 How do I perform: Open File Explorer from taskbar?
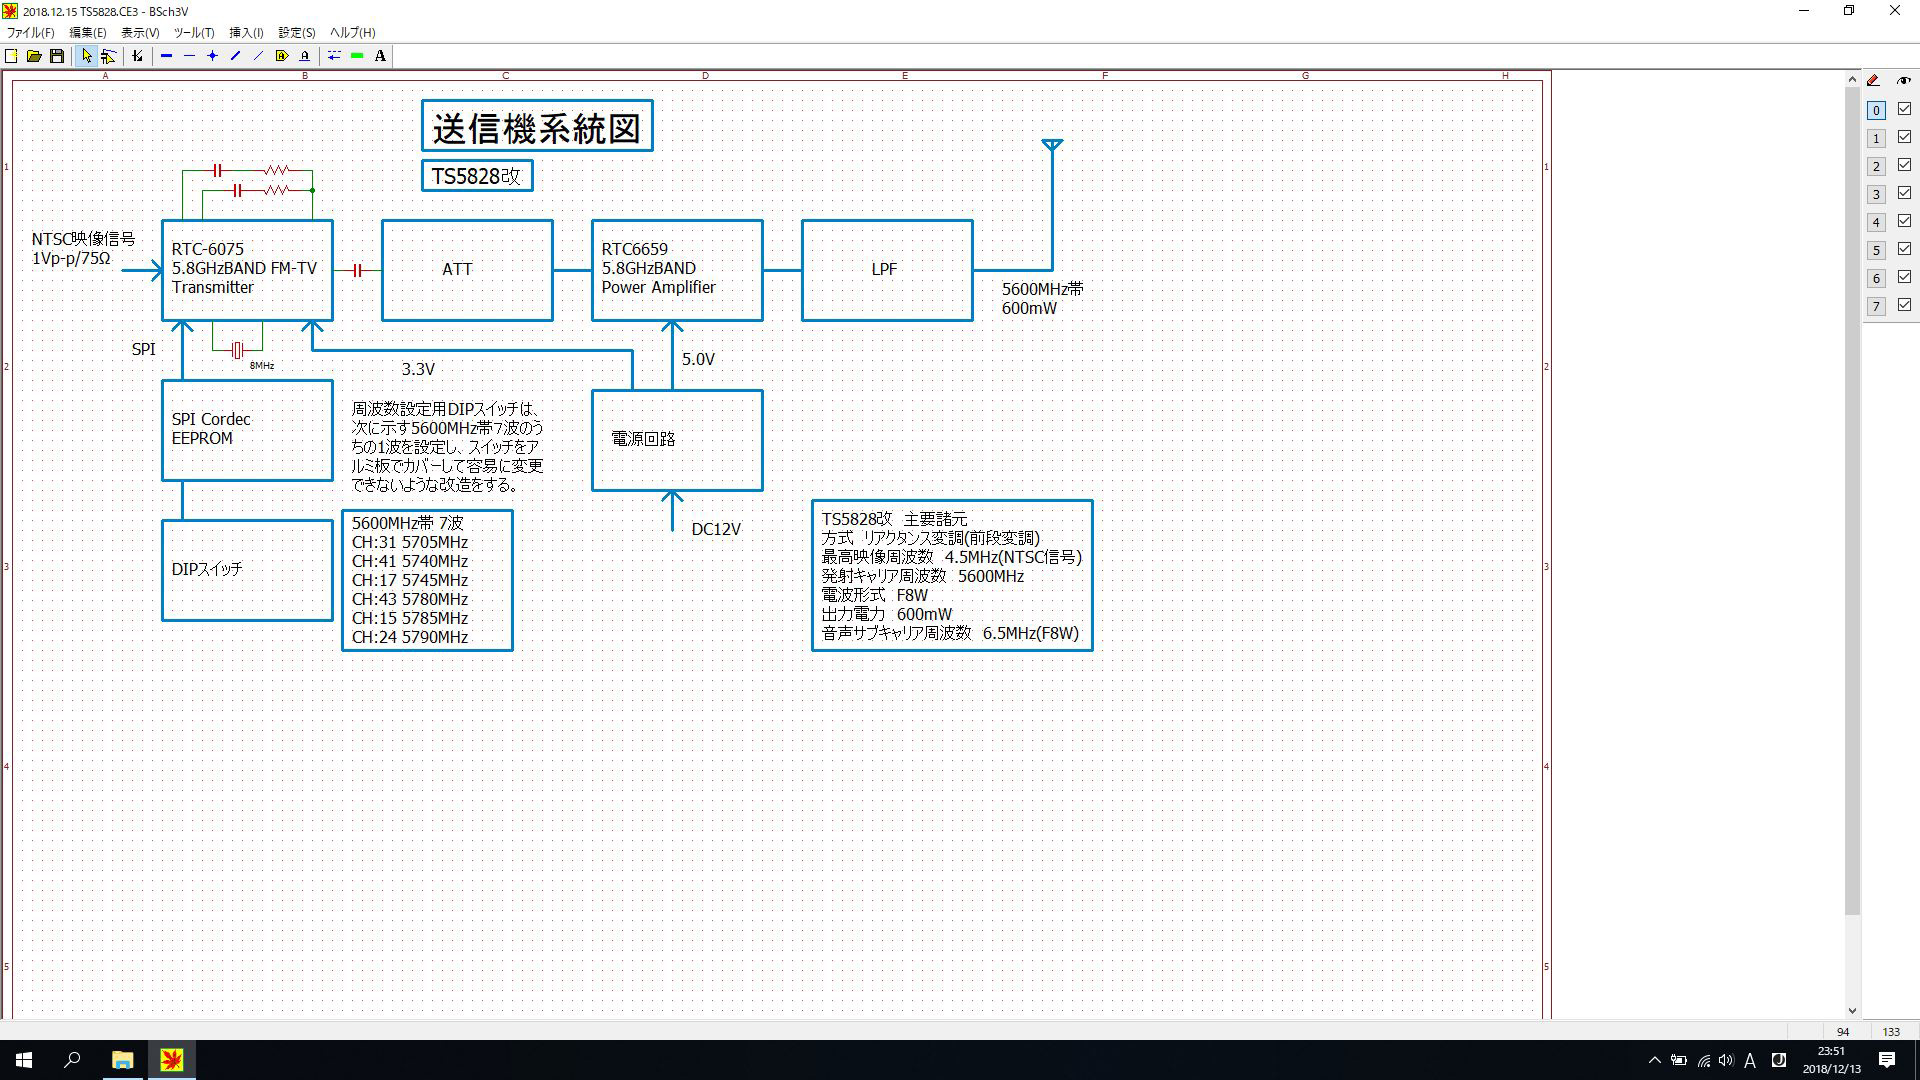122,1060
